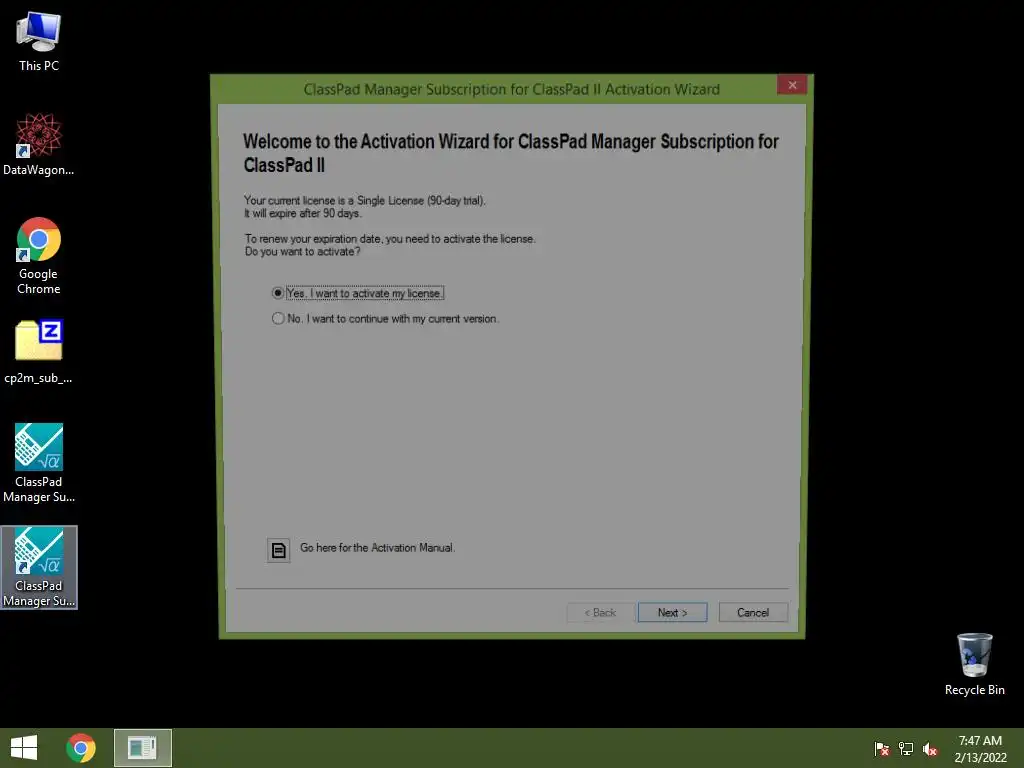This screenshot has height=768, width=1024.
Task: Close the Activation Wizard window
Action: click(792, 85)
